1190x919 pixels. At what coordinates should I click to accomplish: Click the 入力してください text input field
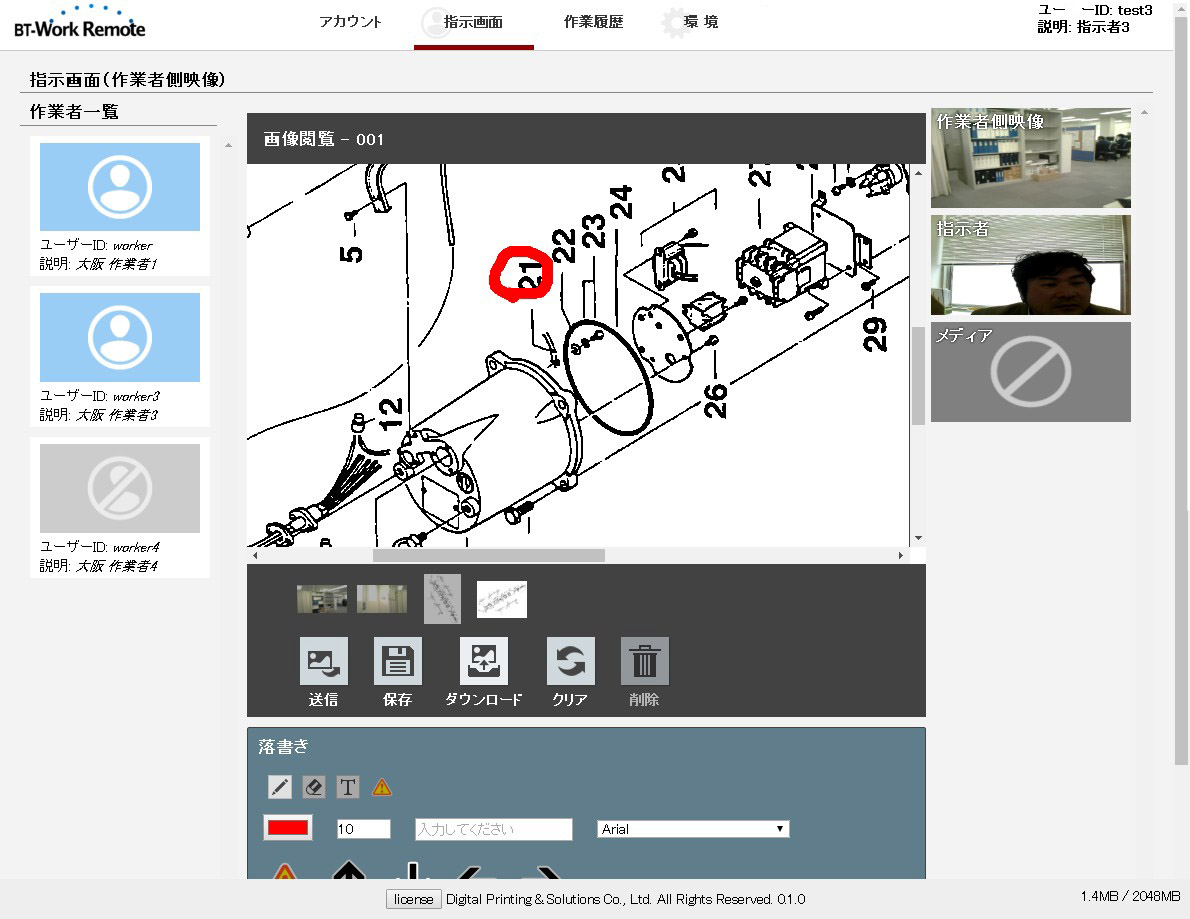(493, 829)
